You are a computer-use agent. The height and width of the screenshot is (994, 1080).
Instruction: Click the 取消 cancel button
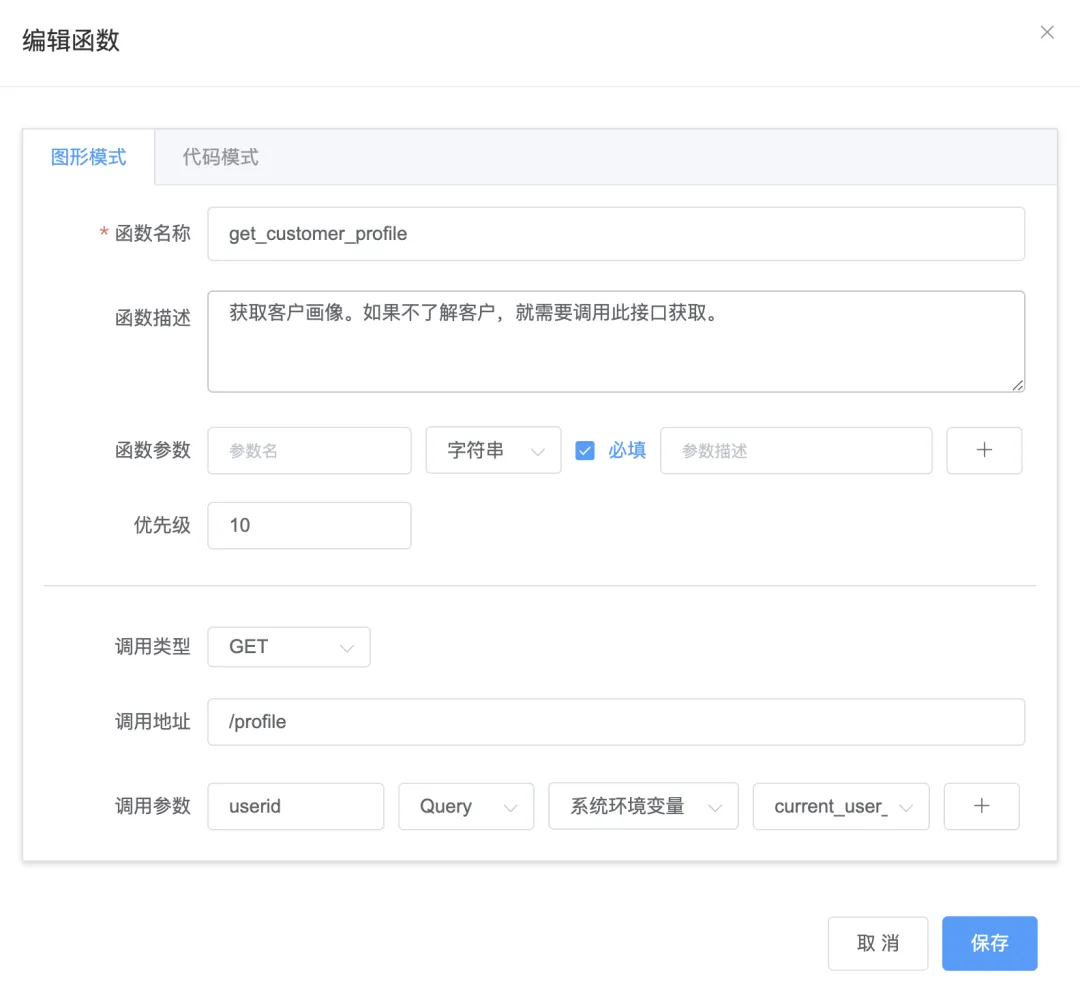tap(877, 943)
